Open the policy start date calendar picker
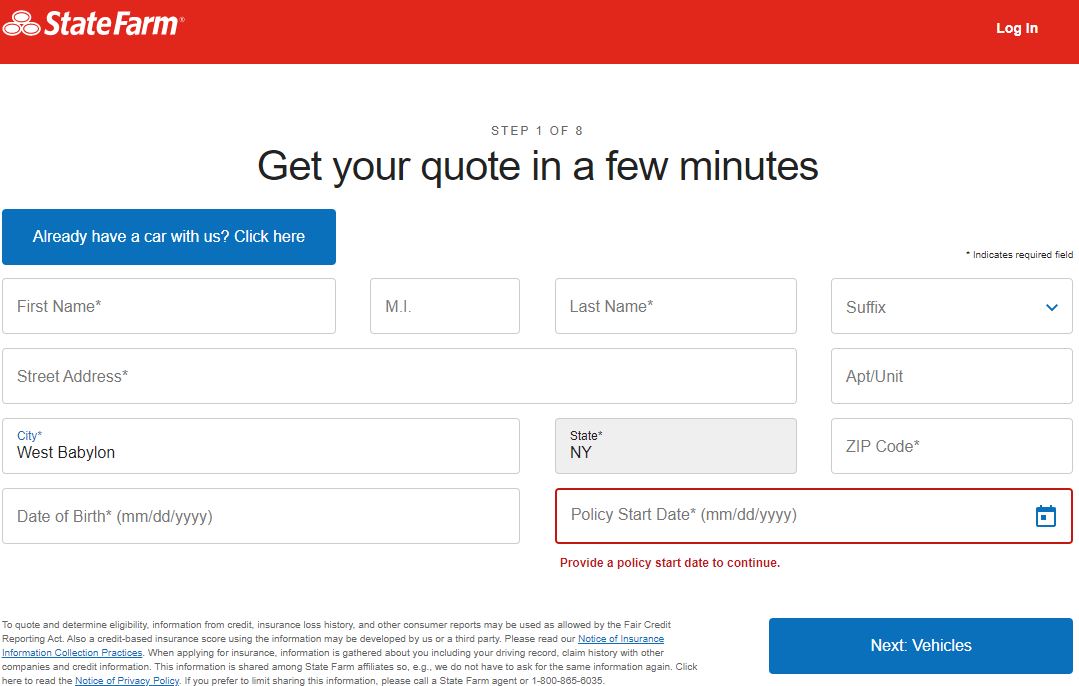Viewport: 1079px width, 686px height. pyautogui.click(x=1045, y=516)
